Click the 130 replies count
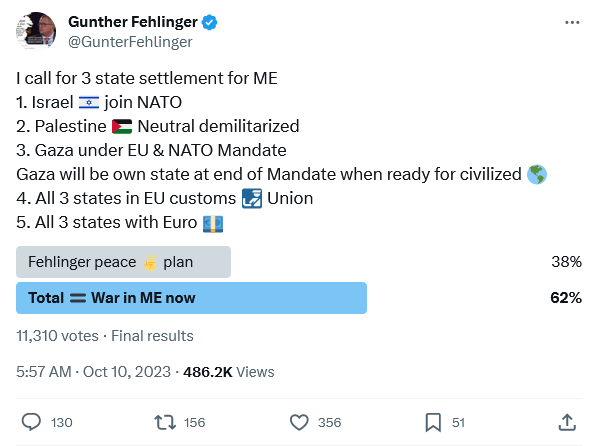The height and width of the screenshot is (446, 598). tap(61, 423)
